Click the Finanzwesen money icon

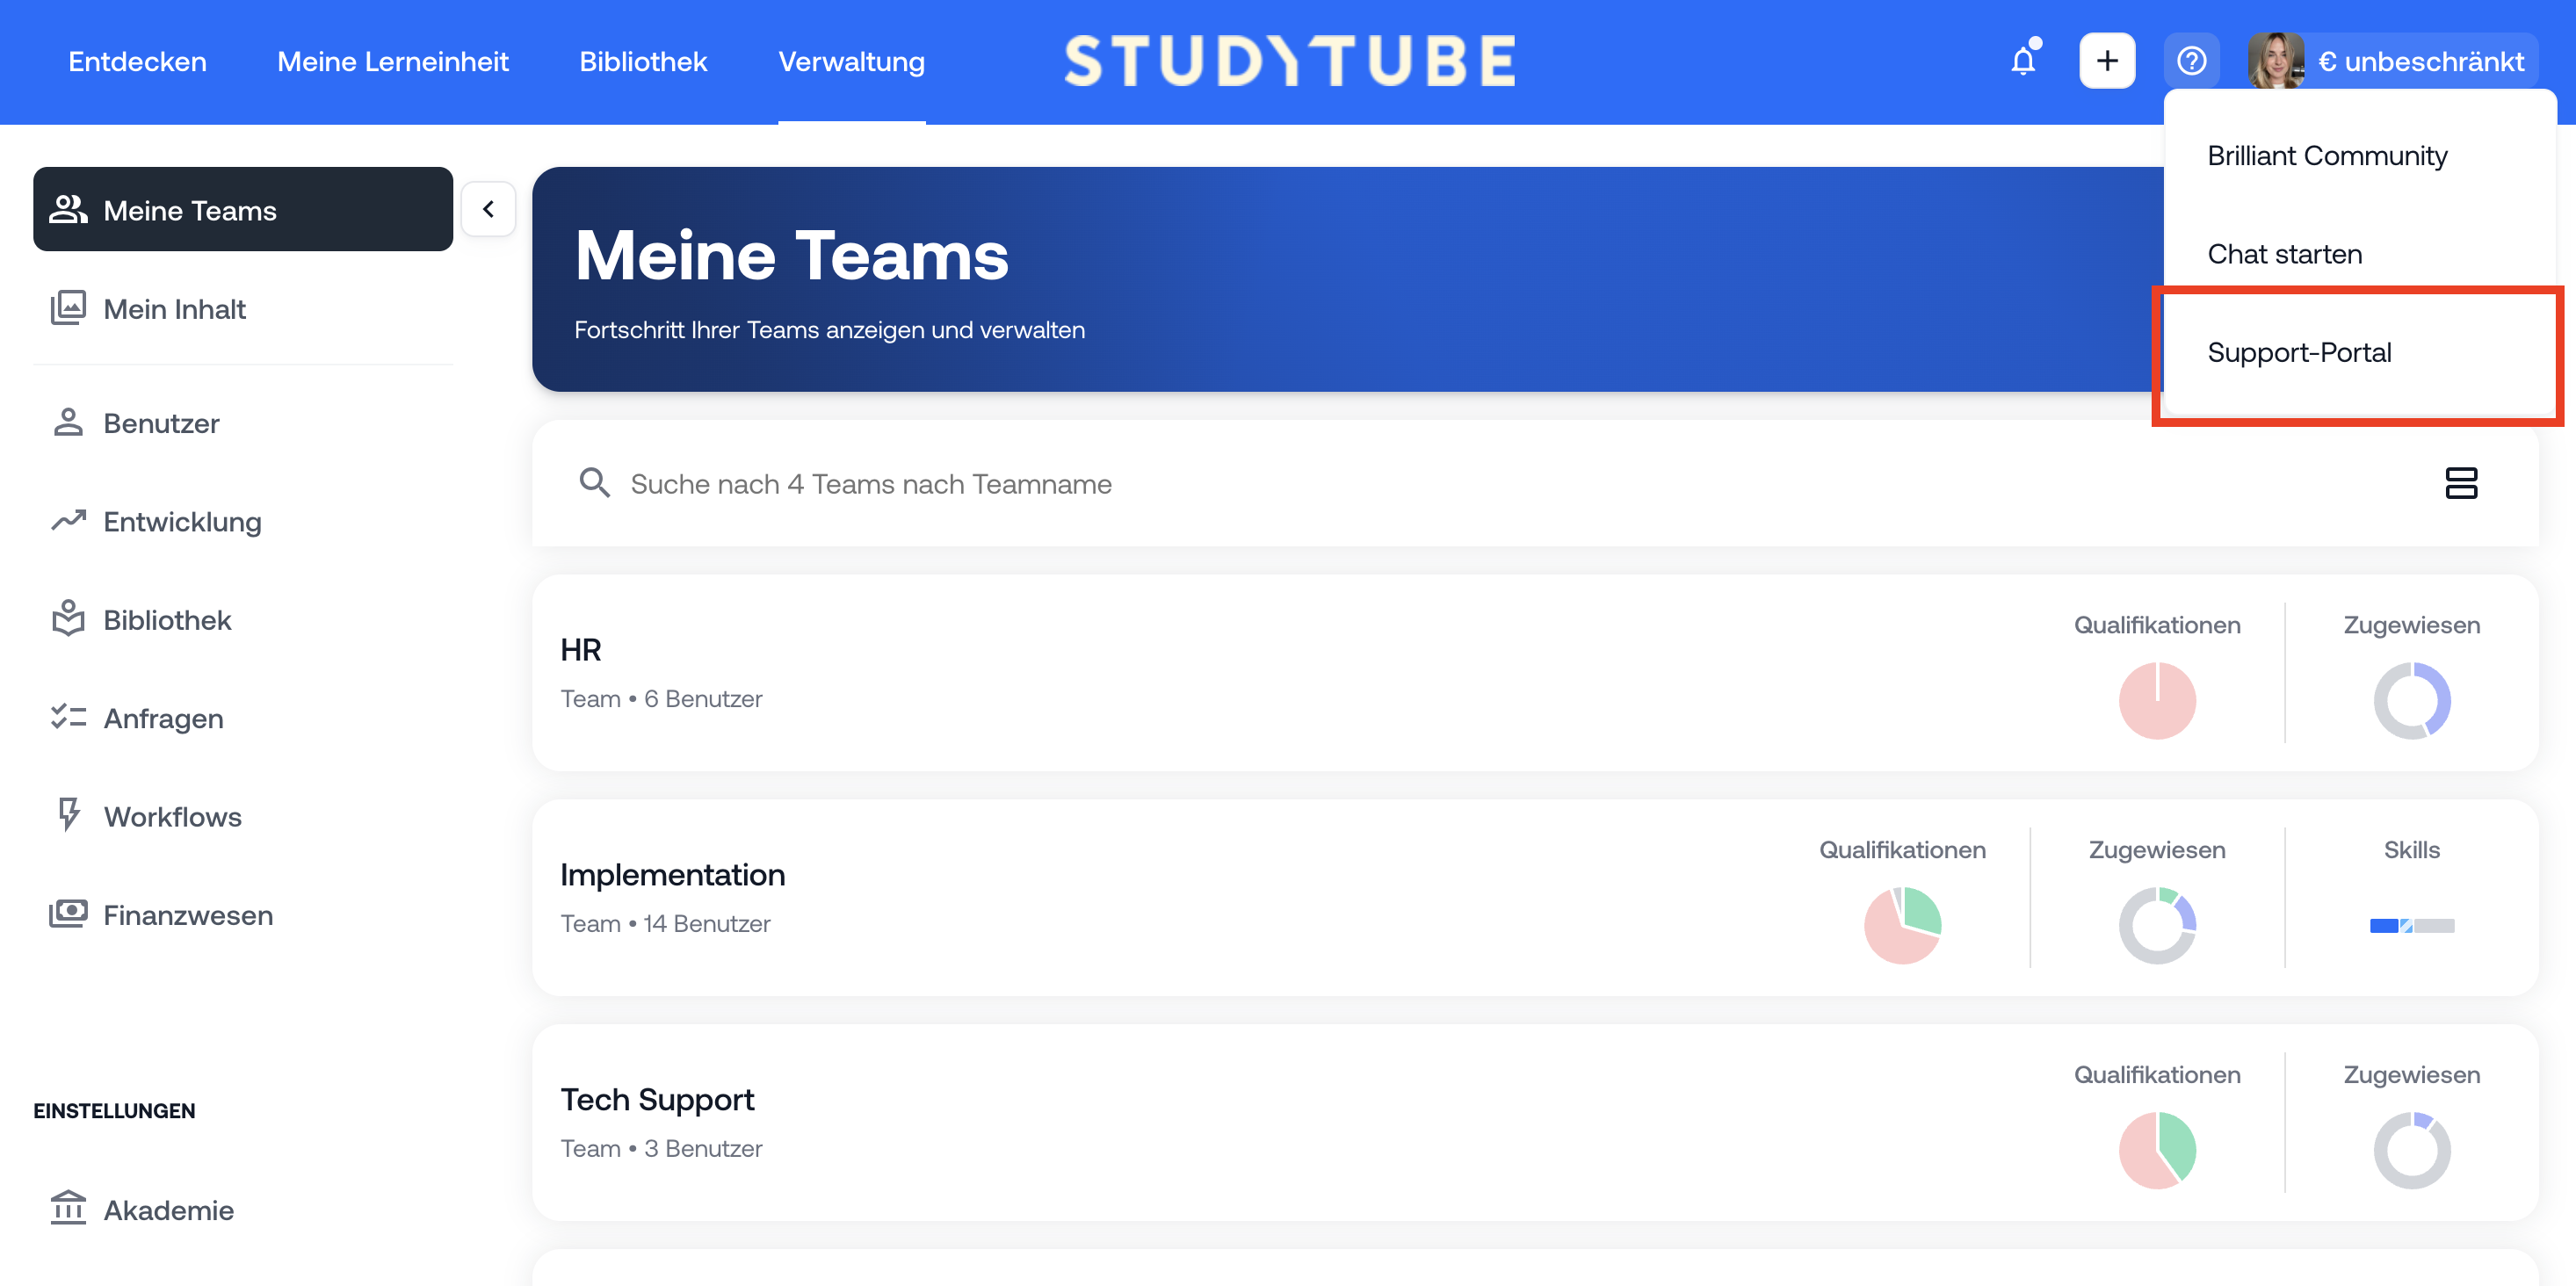[x=68, y=914]
